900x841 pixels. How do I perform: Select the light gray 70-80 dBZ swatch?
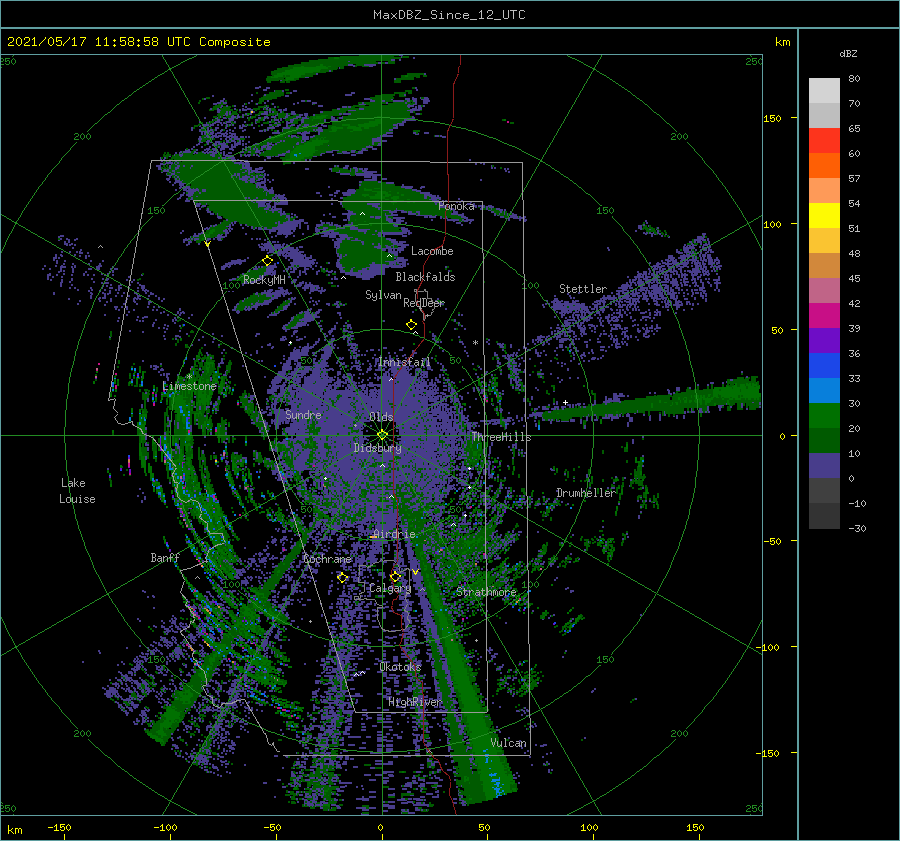point(824,91)
